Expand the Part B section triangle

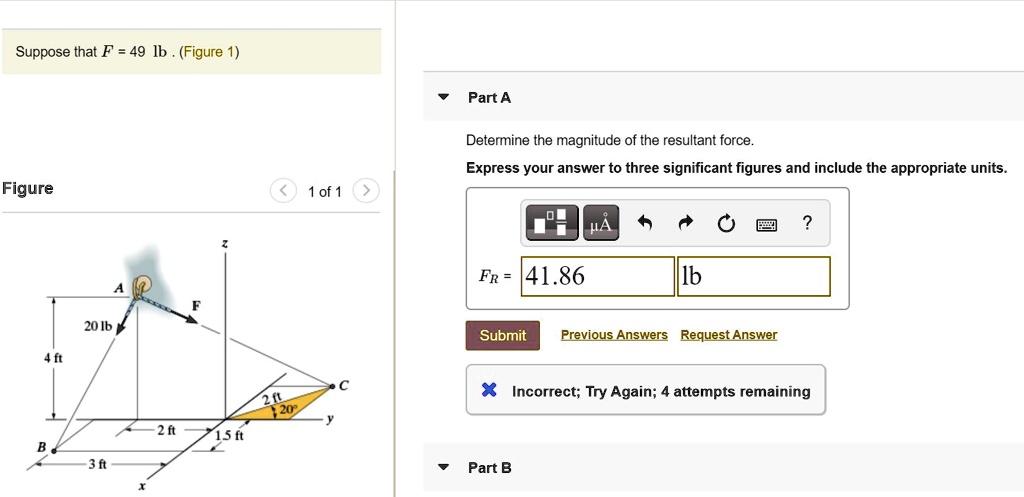[x=443, y=467]
